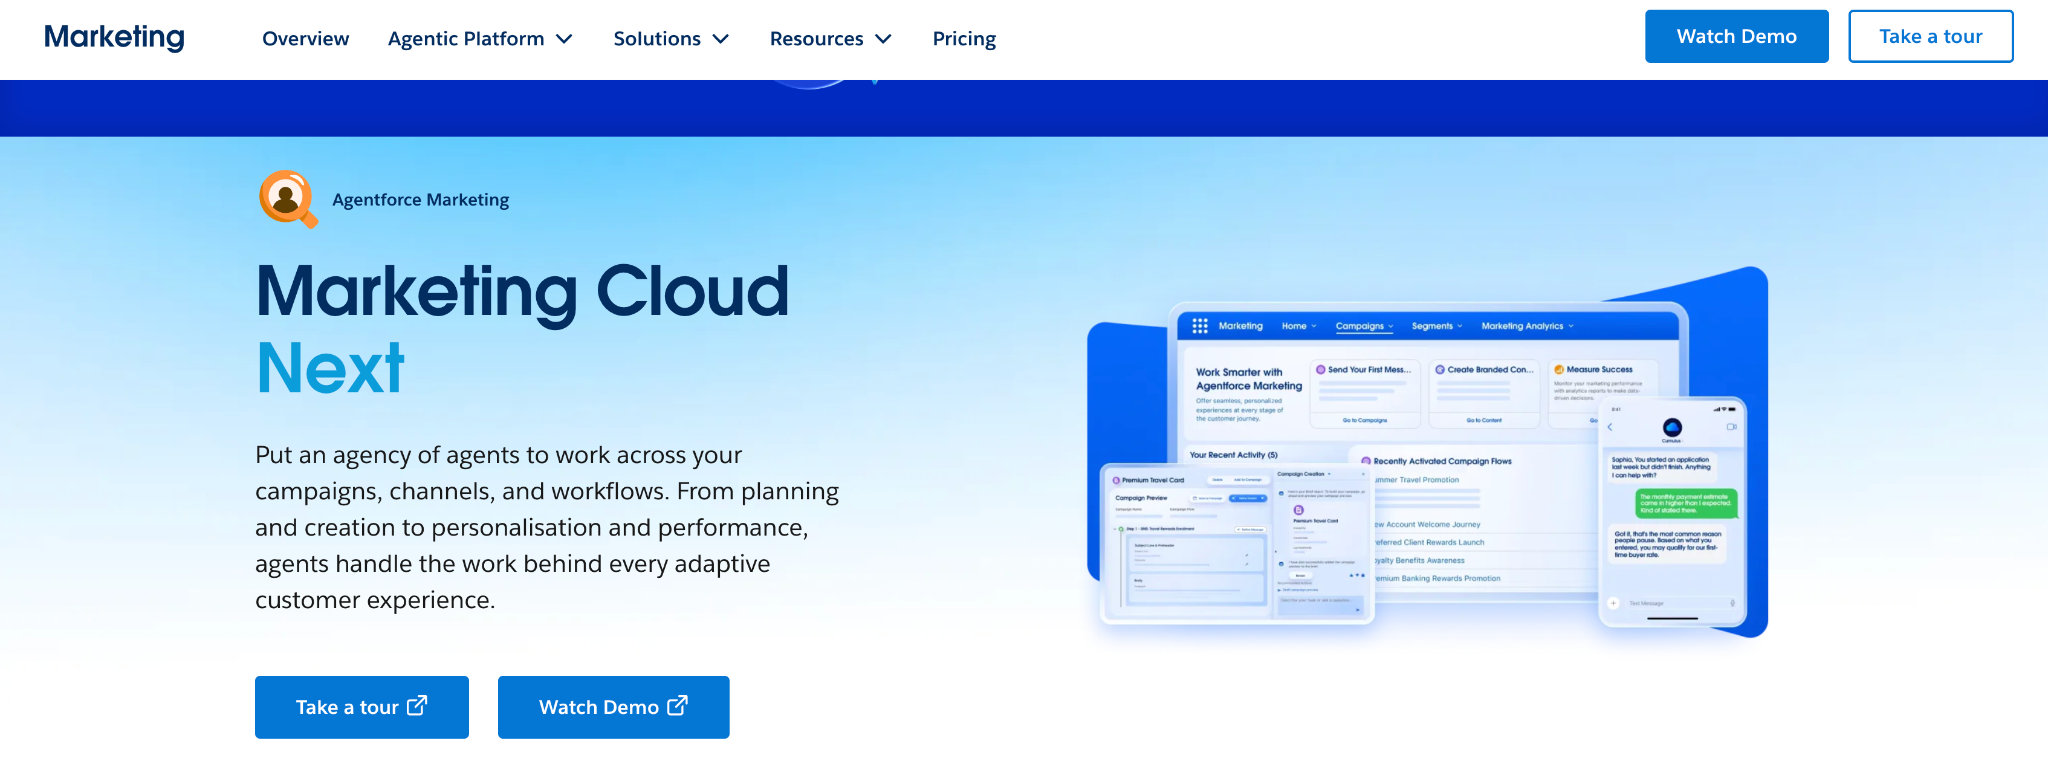
Task: Click external-link icon on Watch Demo
Action: [677, 706]
